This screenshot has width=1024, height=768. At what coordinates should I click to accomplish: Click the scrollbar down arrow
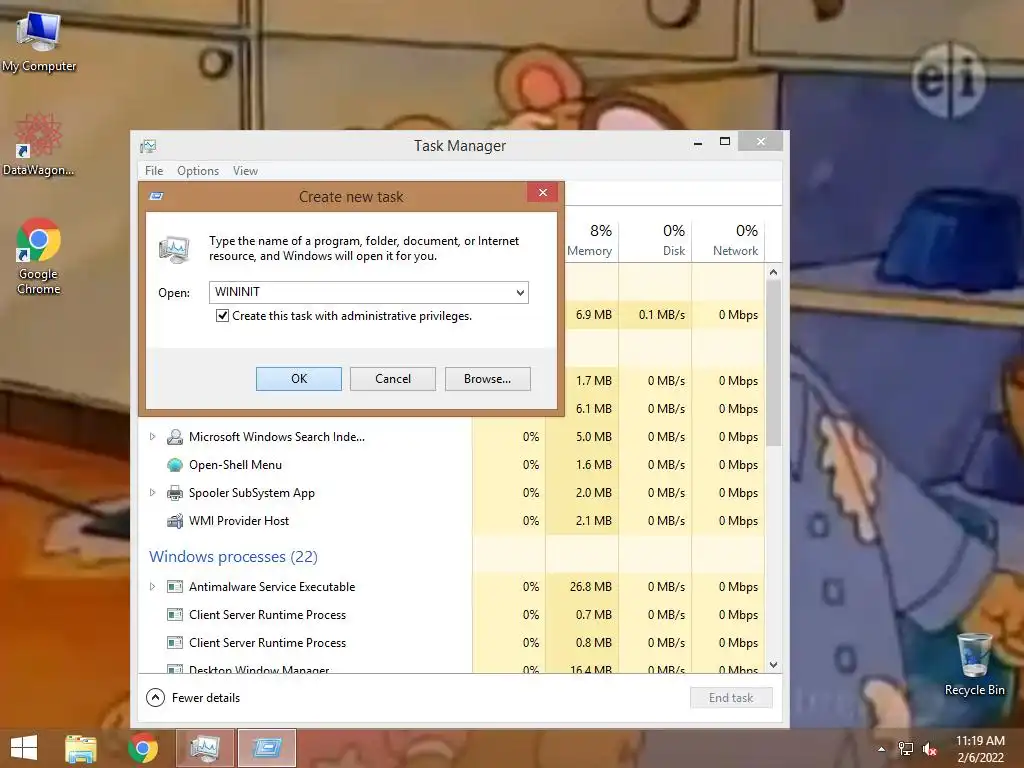(773, 665)
